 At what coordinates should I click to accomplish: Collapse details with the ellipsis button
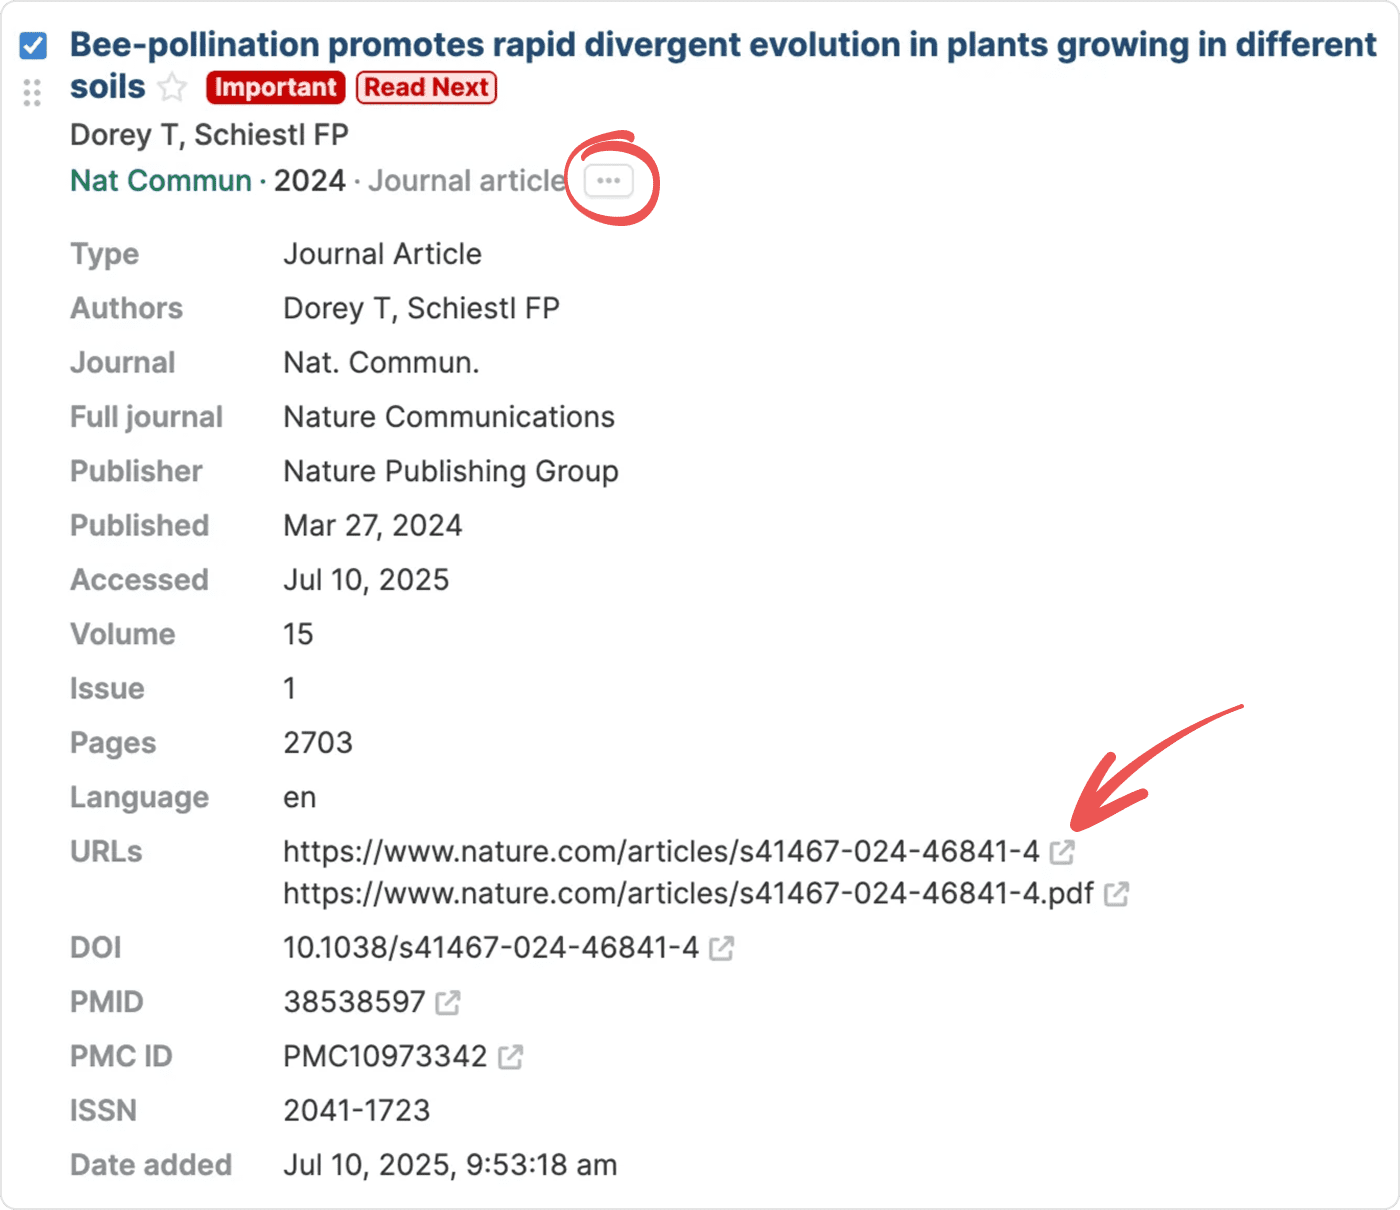[x=609, y=181]
